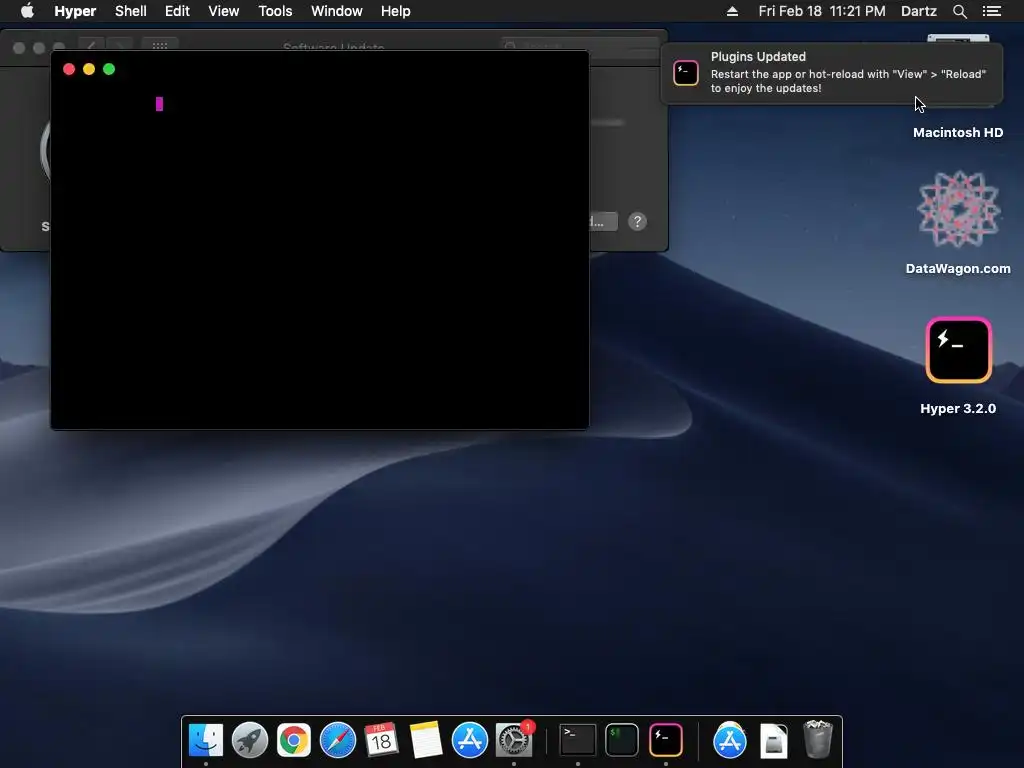The height and width of the screenshot is (768, 1024).
Task: Select the Hyper 3.2.0 desktop icon
Action: pyautogui.click(x=958, y=349)
